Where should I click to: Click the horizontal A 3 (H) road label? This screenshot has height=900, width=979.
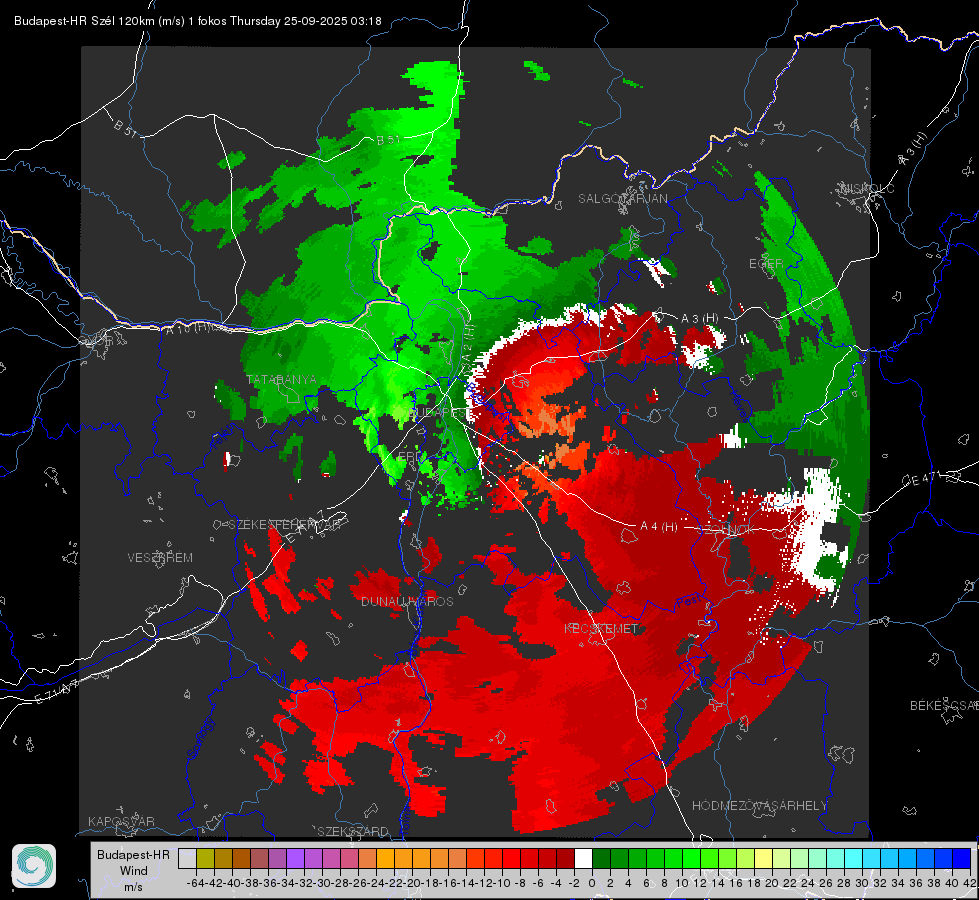pos(699,319)
